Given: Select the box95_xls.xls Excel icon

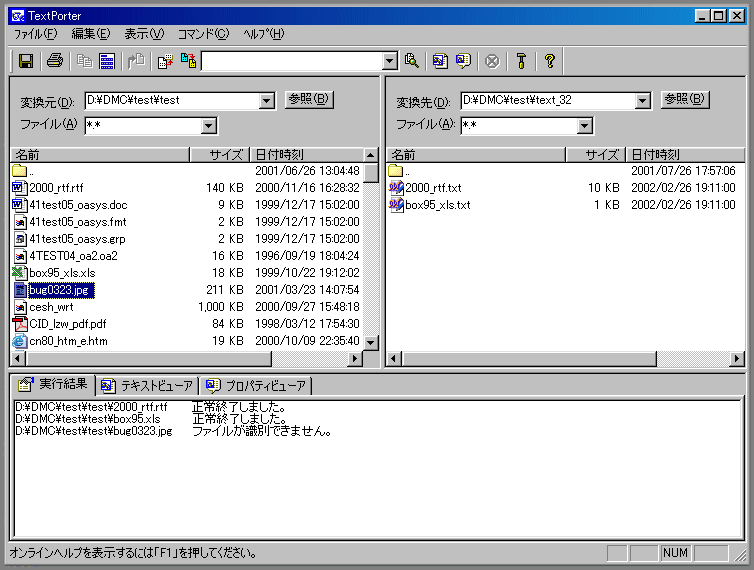Looking at the screenshot, I should pos(19,273).
